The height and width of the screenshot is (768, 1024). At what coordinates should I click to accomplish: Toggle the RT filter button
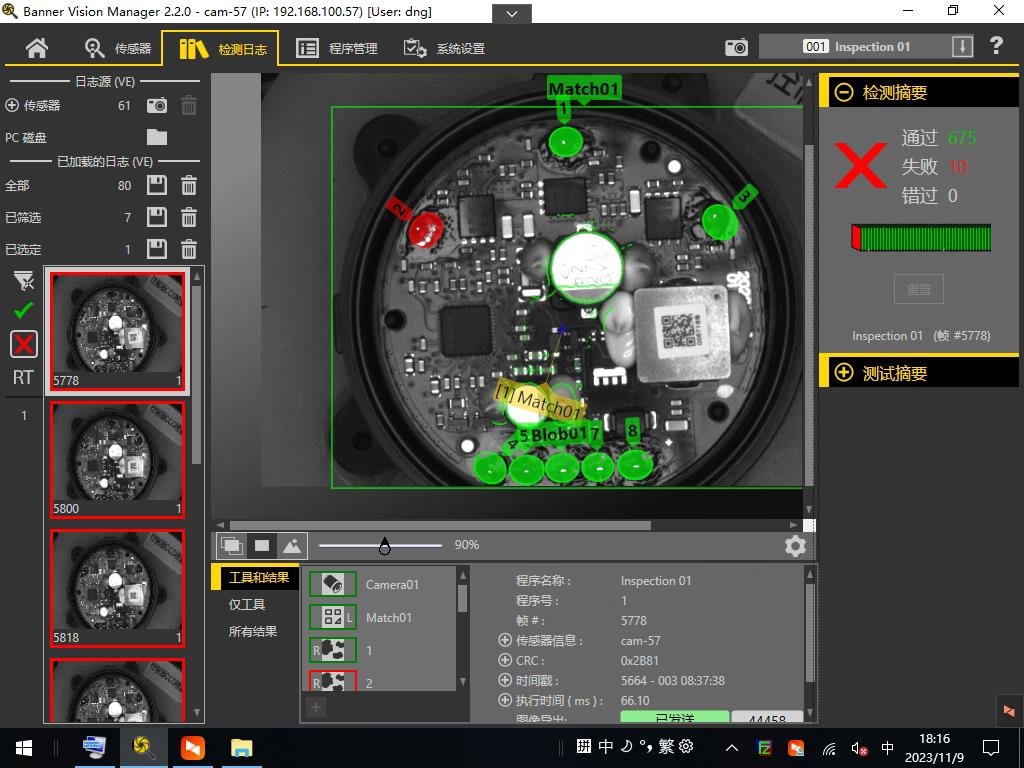(x=23, y=377)
